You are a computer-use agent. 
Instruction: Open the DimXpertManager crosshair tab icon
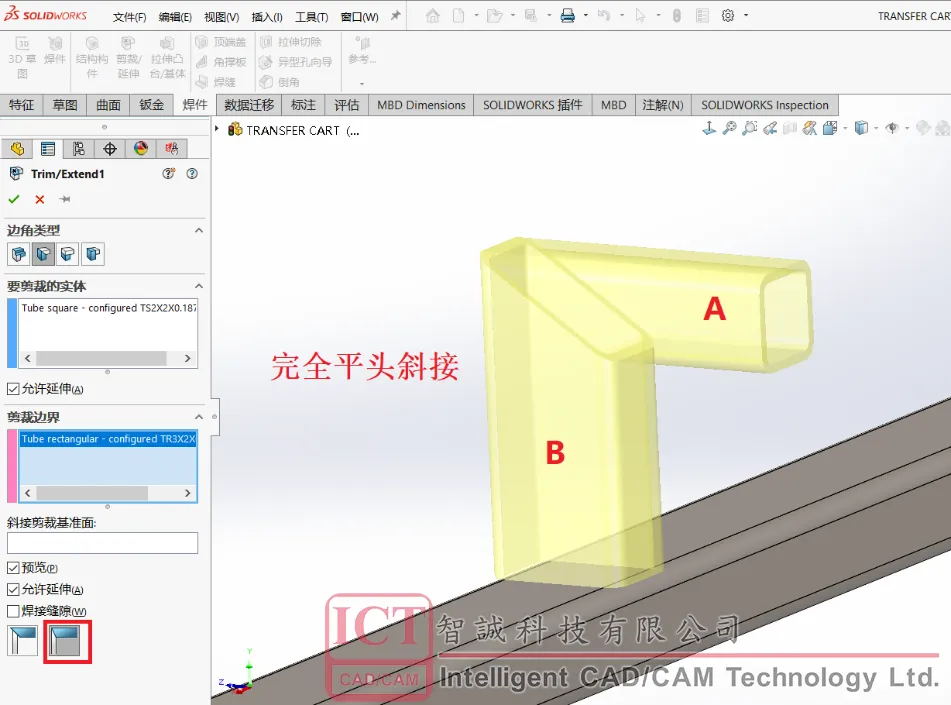click(110, 149)
